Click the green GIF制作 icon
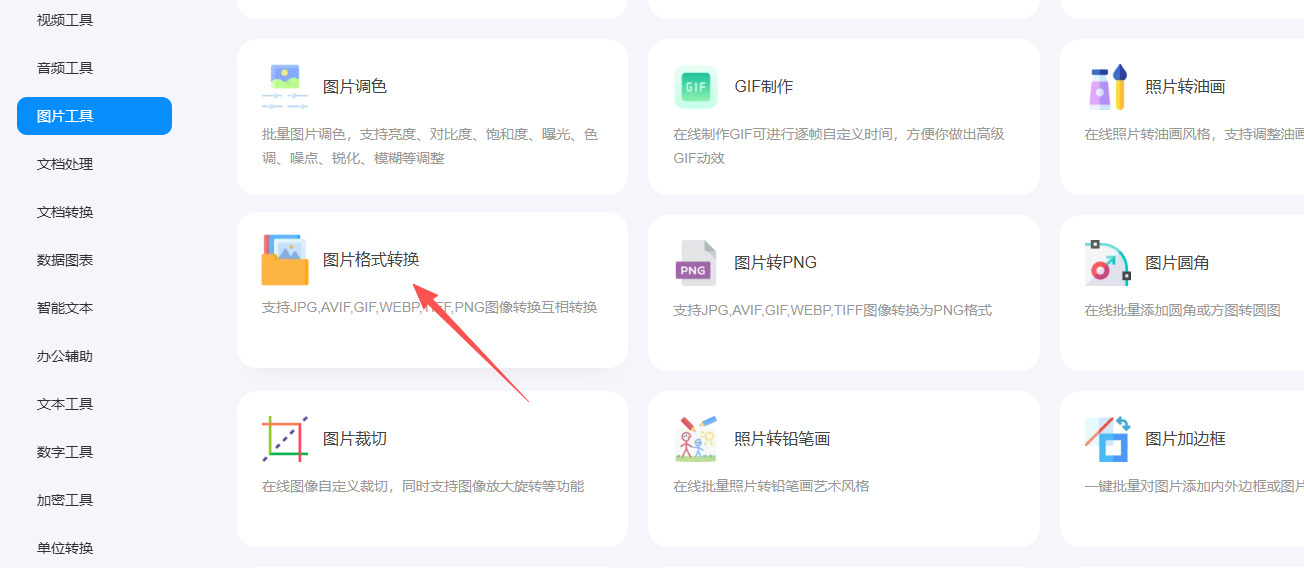1304x568 pixels. click(x=696, y=87)
